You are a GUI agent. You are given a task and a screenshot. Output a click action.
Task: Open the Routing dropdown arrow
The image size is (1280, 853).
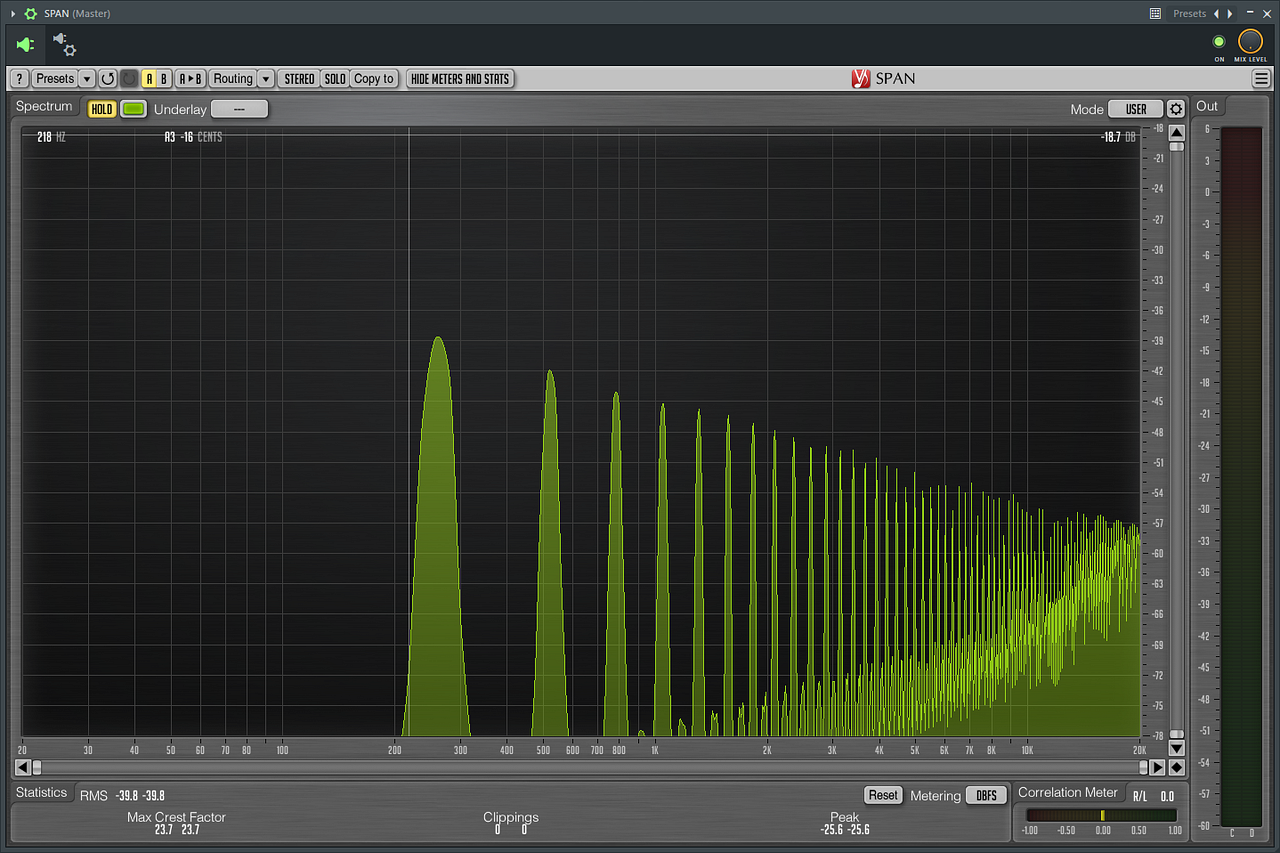point(265,78)
